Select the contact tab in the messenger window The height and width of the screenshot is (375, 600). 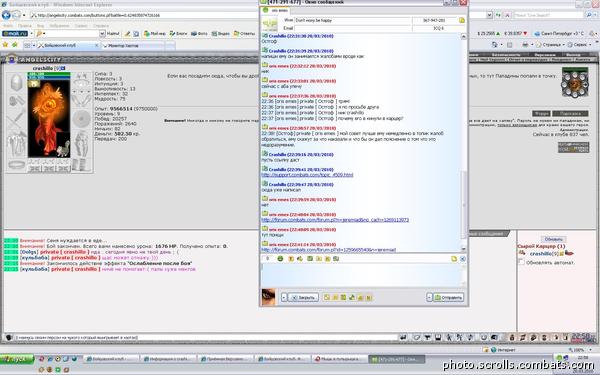point(275,10)
